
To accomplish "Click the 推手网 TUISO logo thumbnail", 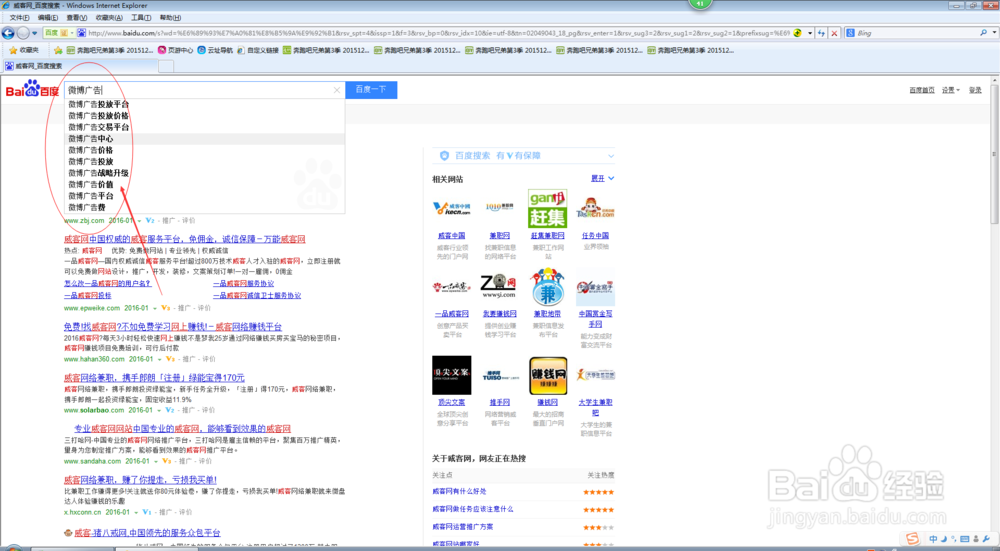I will pyautogui.click(x=499, y=375).
